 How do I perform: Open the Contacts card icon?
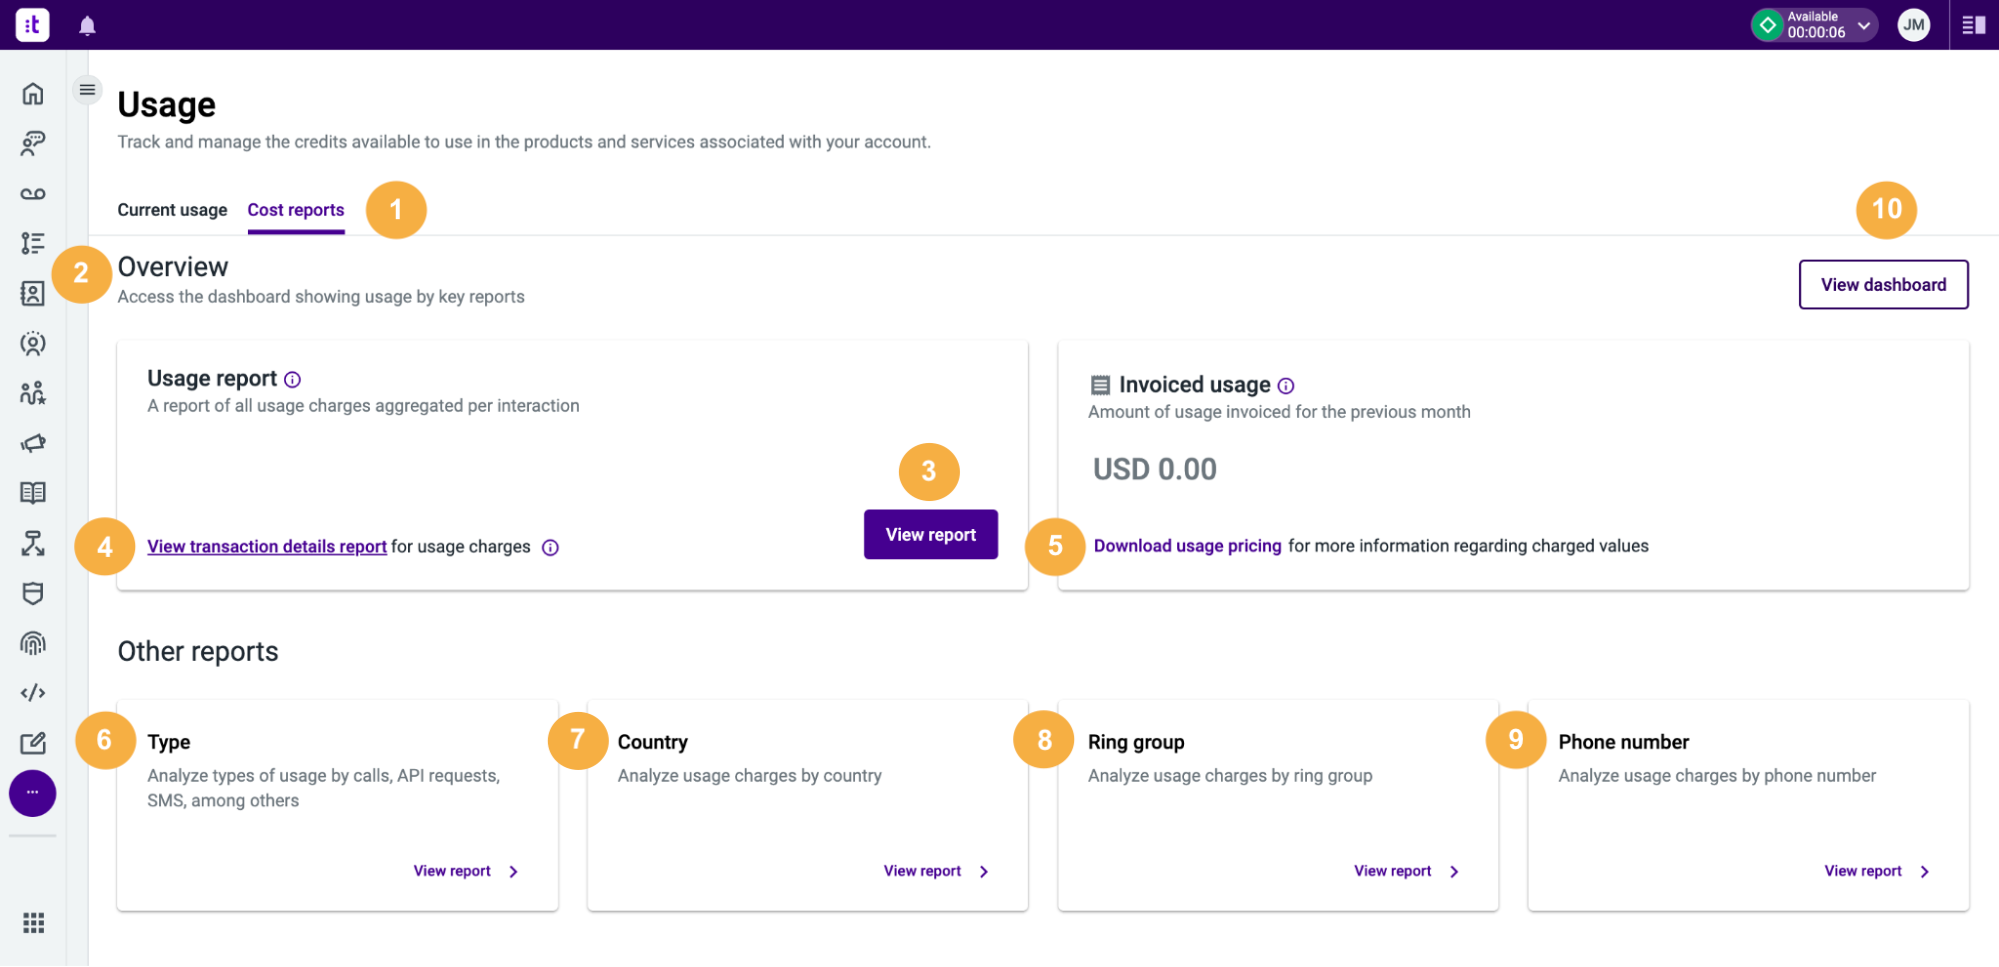coord(32,293)
